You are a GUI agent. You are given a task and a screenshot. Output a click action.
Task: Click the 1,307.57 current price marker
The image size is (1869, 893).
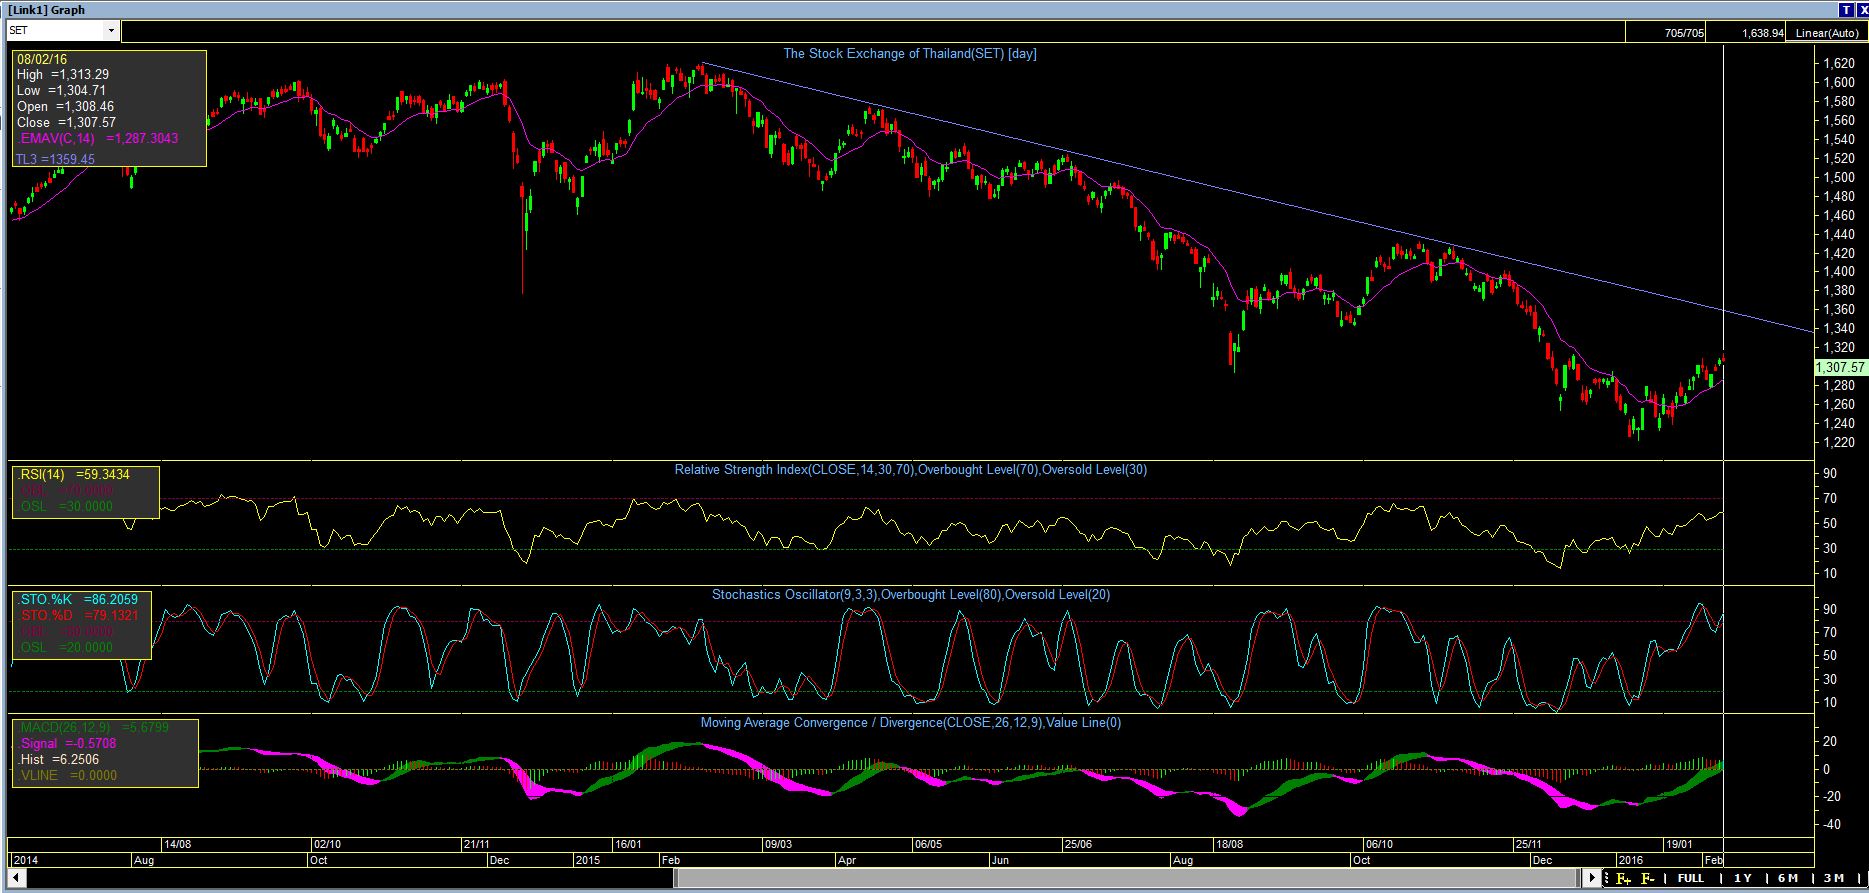click(1840, 368)
